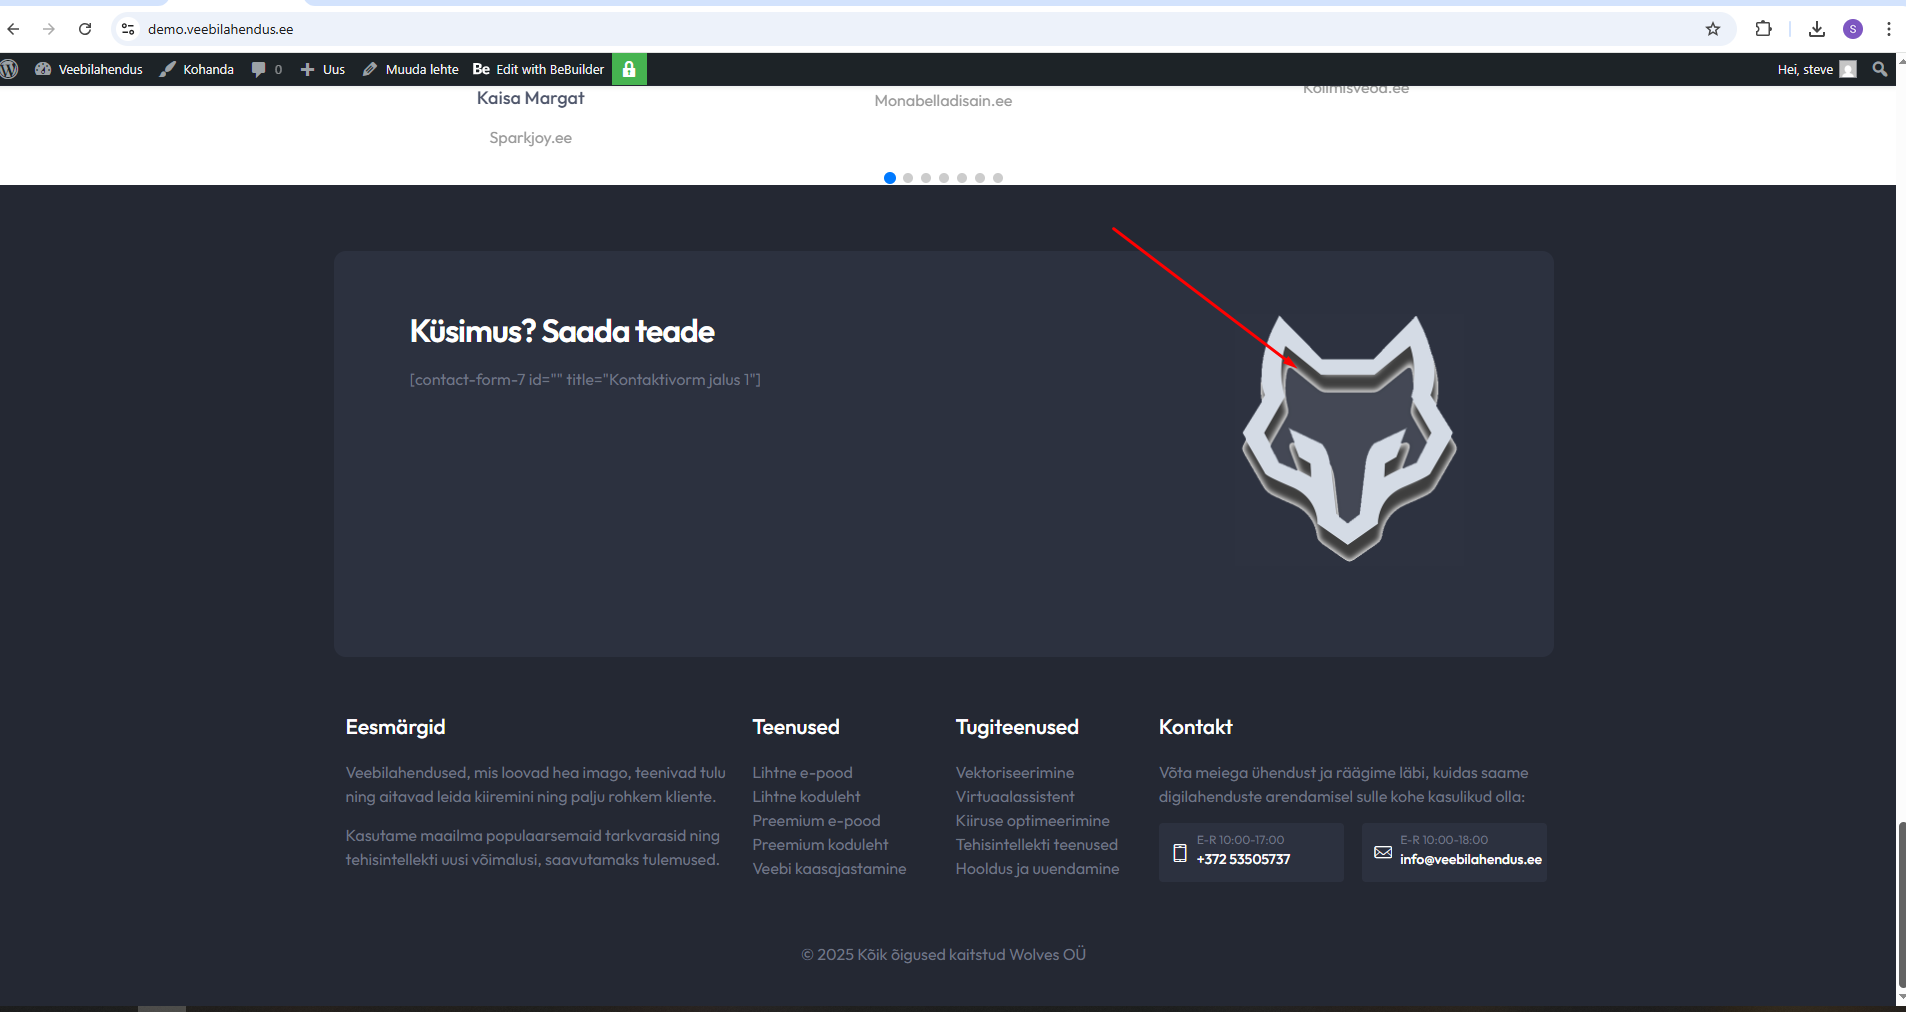Open the Hei, steve account menu
Image resolution: width=1906 pixels, height=1012 pixels.
1816,69
